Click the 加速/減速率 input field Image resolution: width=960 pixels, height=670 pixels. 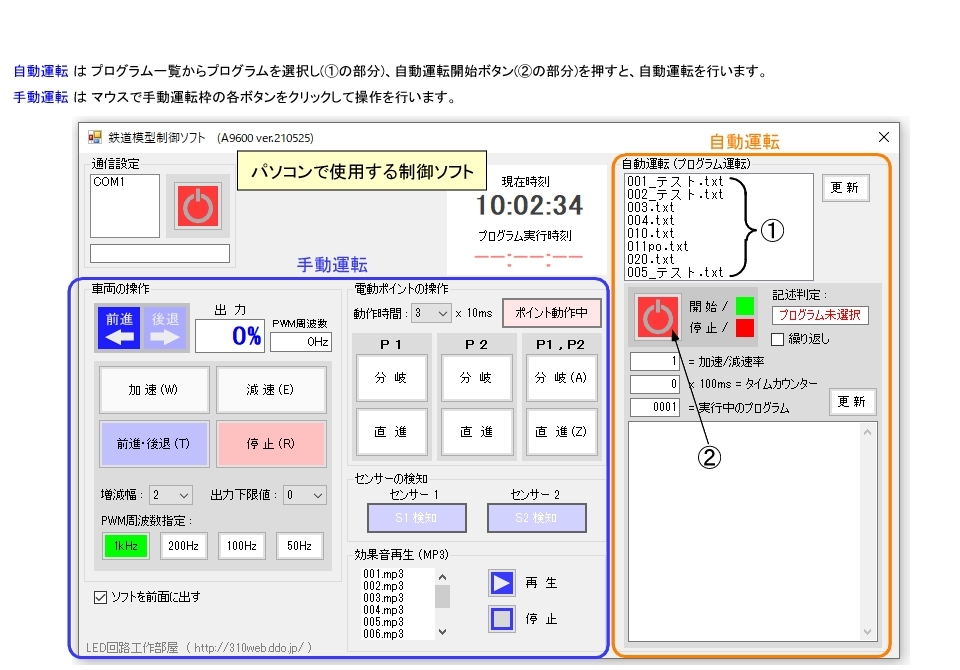click(x=654, y=361)
